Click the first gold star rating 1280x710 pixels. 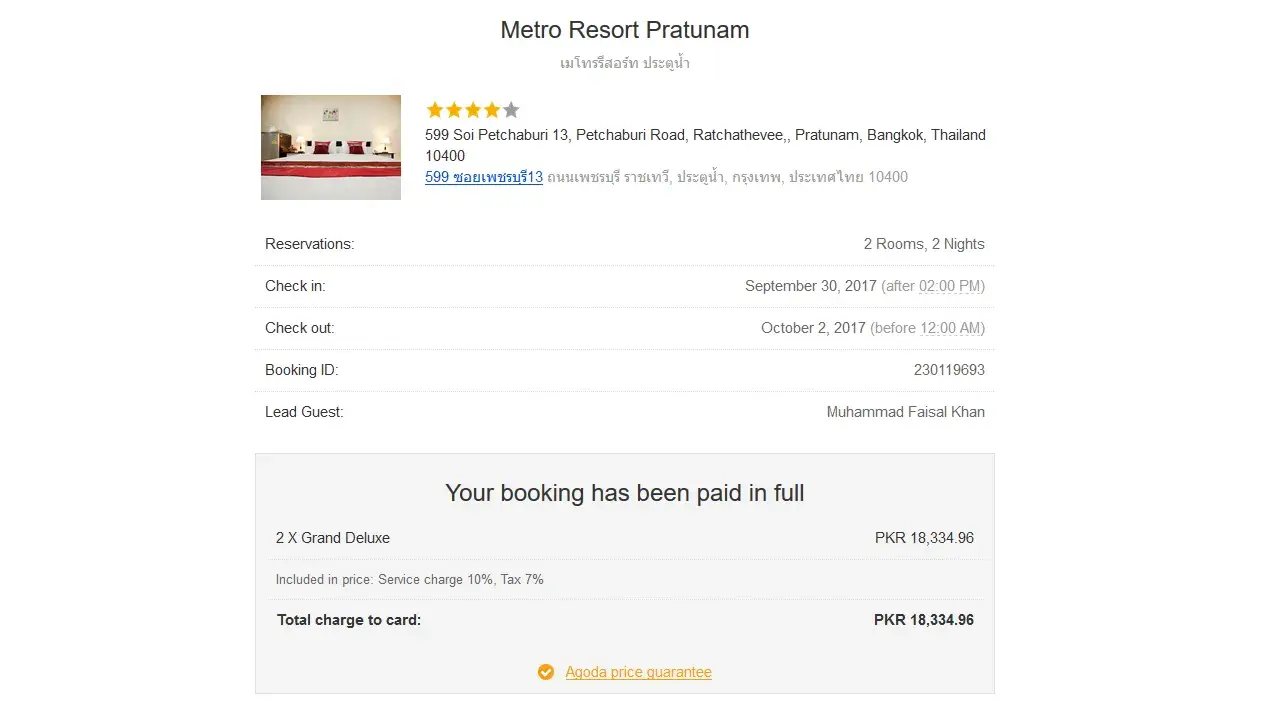pos(435,110)
